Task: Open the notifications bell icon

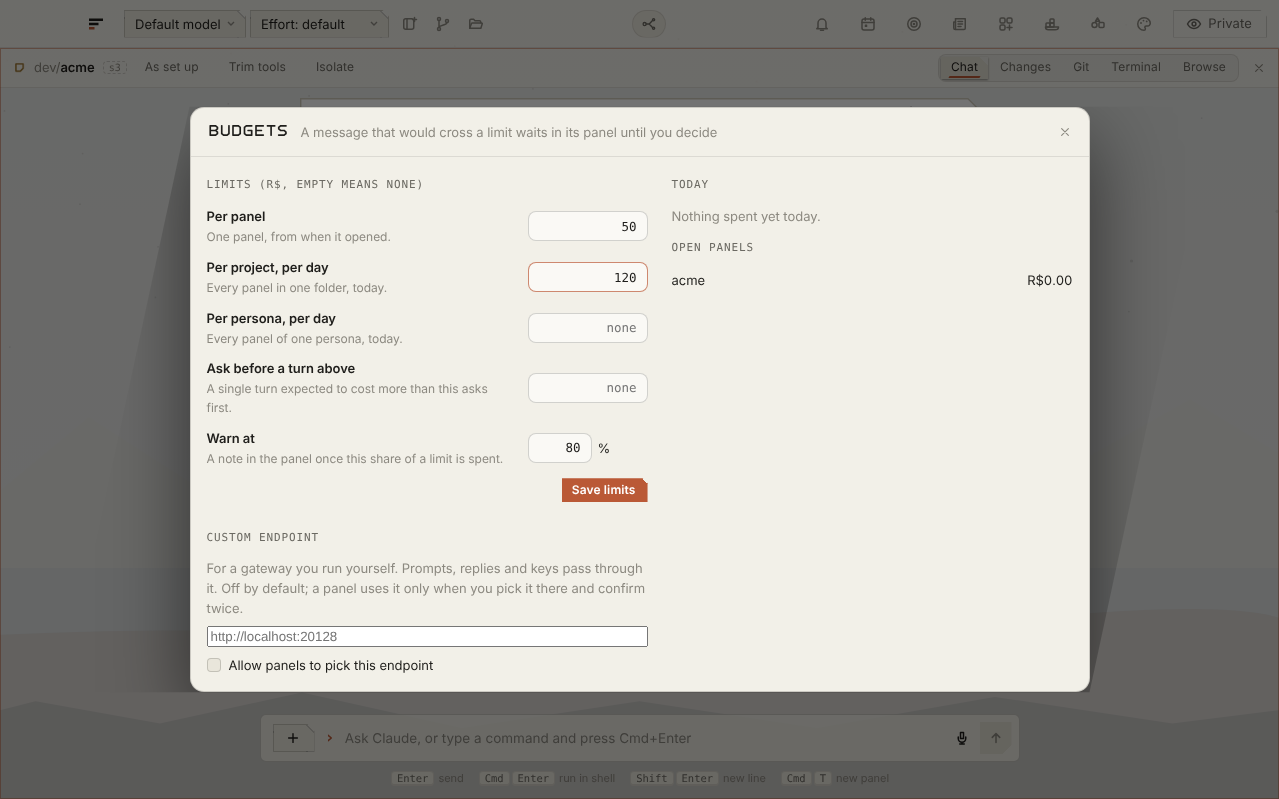Action: 822,24
